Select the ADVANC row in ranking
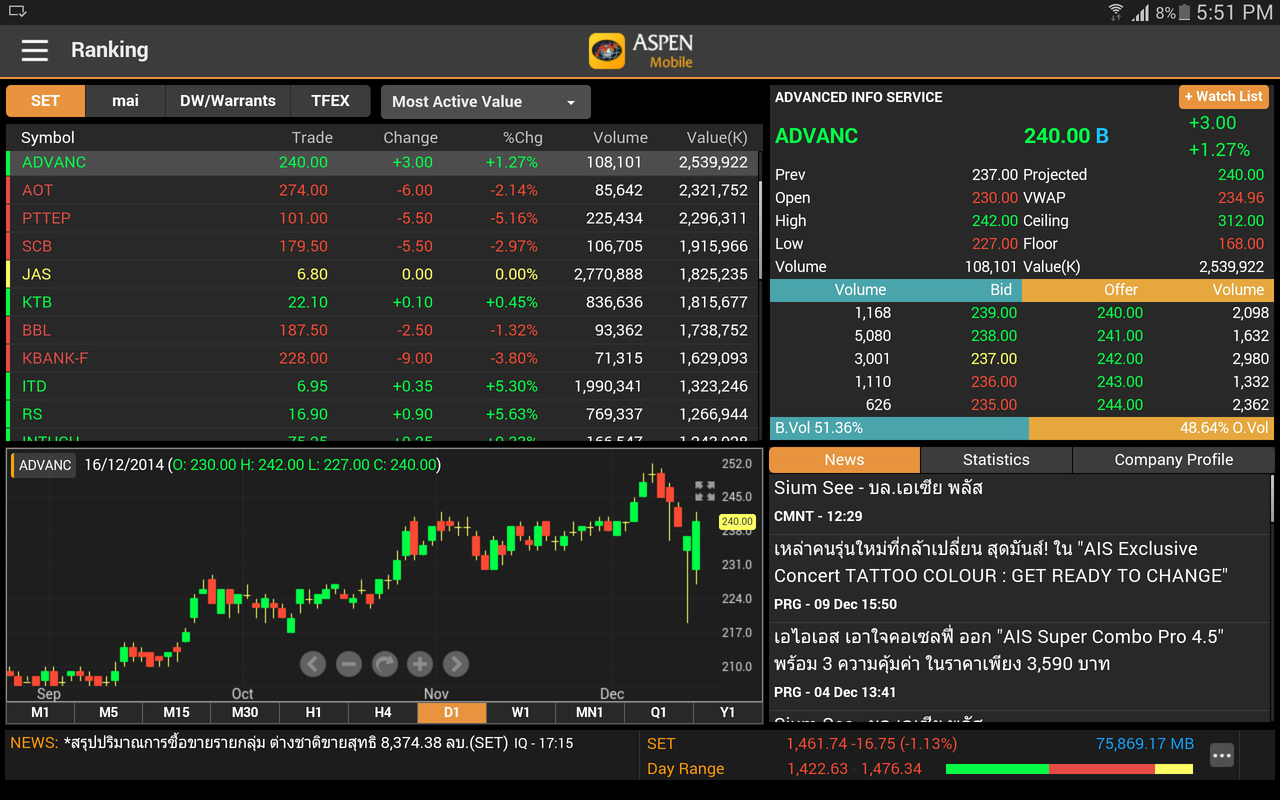This screenshot has width=1280, height=800. pyautogui.click(x=382, y=163)
